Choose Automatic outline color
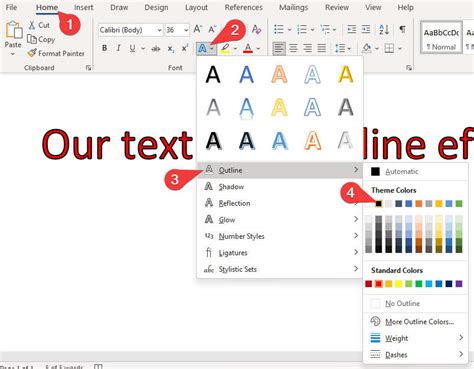This screenshot has width=474, height=369. click(x=415, y=171)
